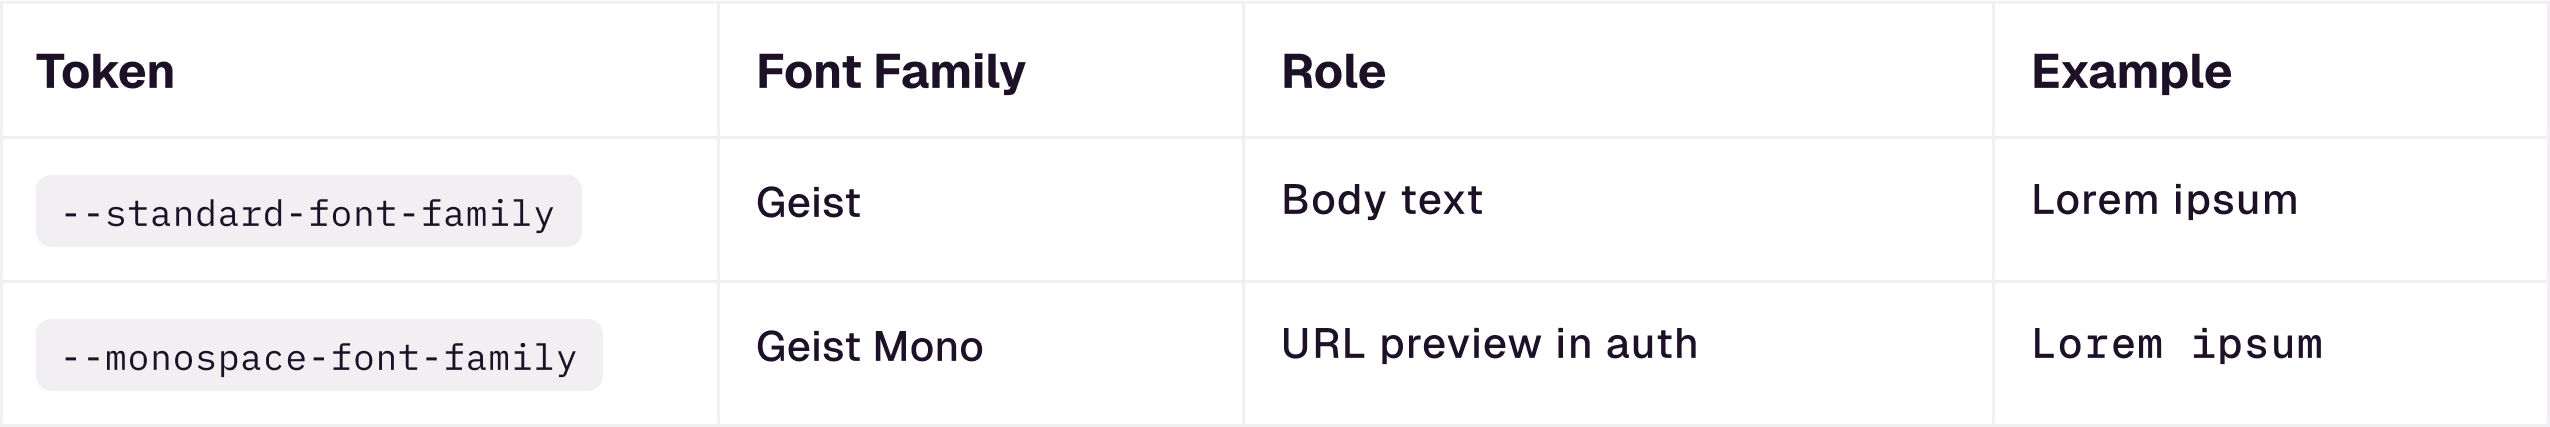The image size is (2550, 427).
Task: Select the --monospace-font-family token code chip
Action: click(x=319, y=356)
